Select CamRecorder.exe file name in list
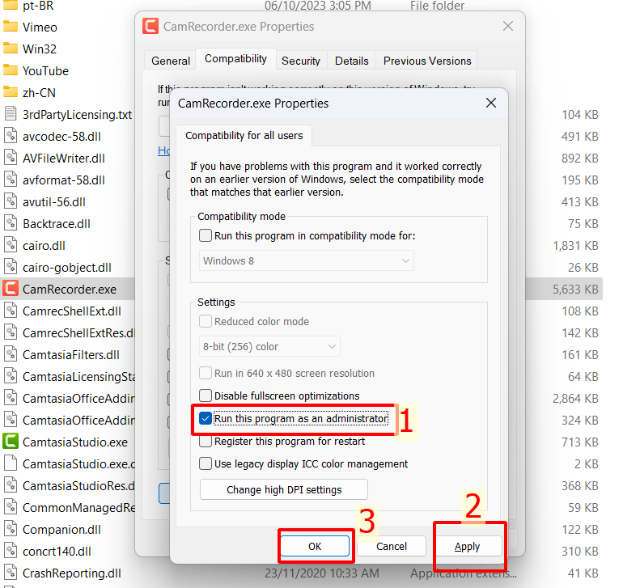The image size is (640, 588). [x=69, y=289]
